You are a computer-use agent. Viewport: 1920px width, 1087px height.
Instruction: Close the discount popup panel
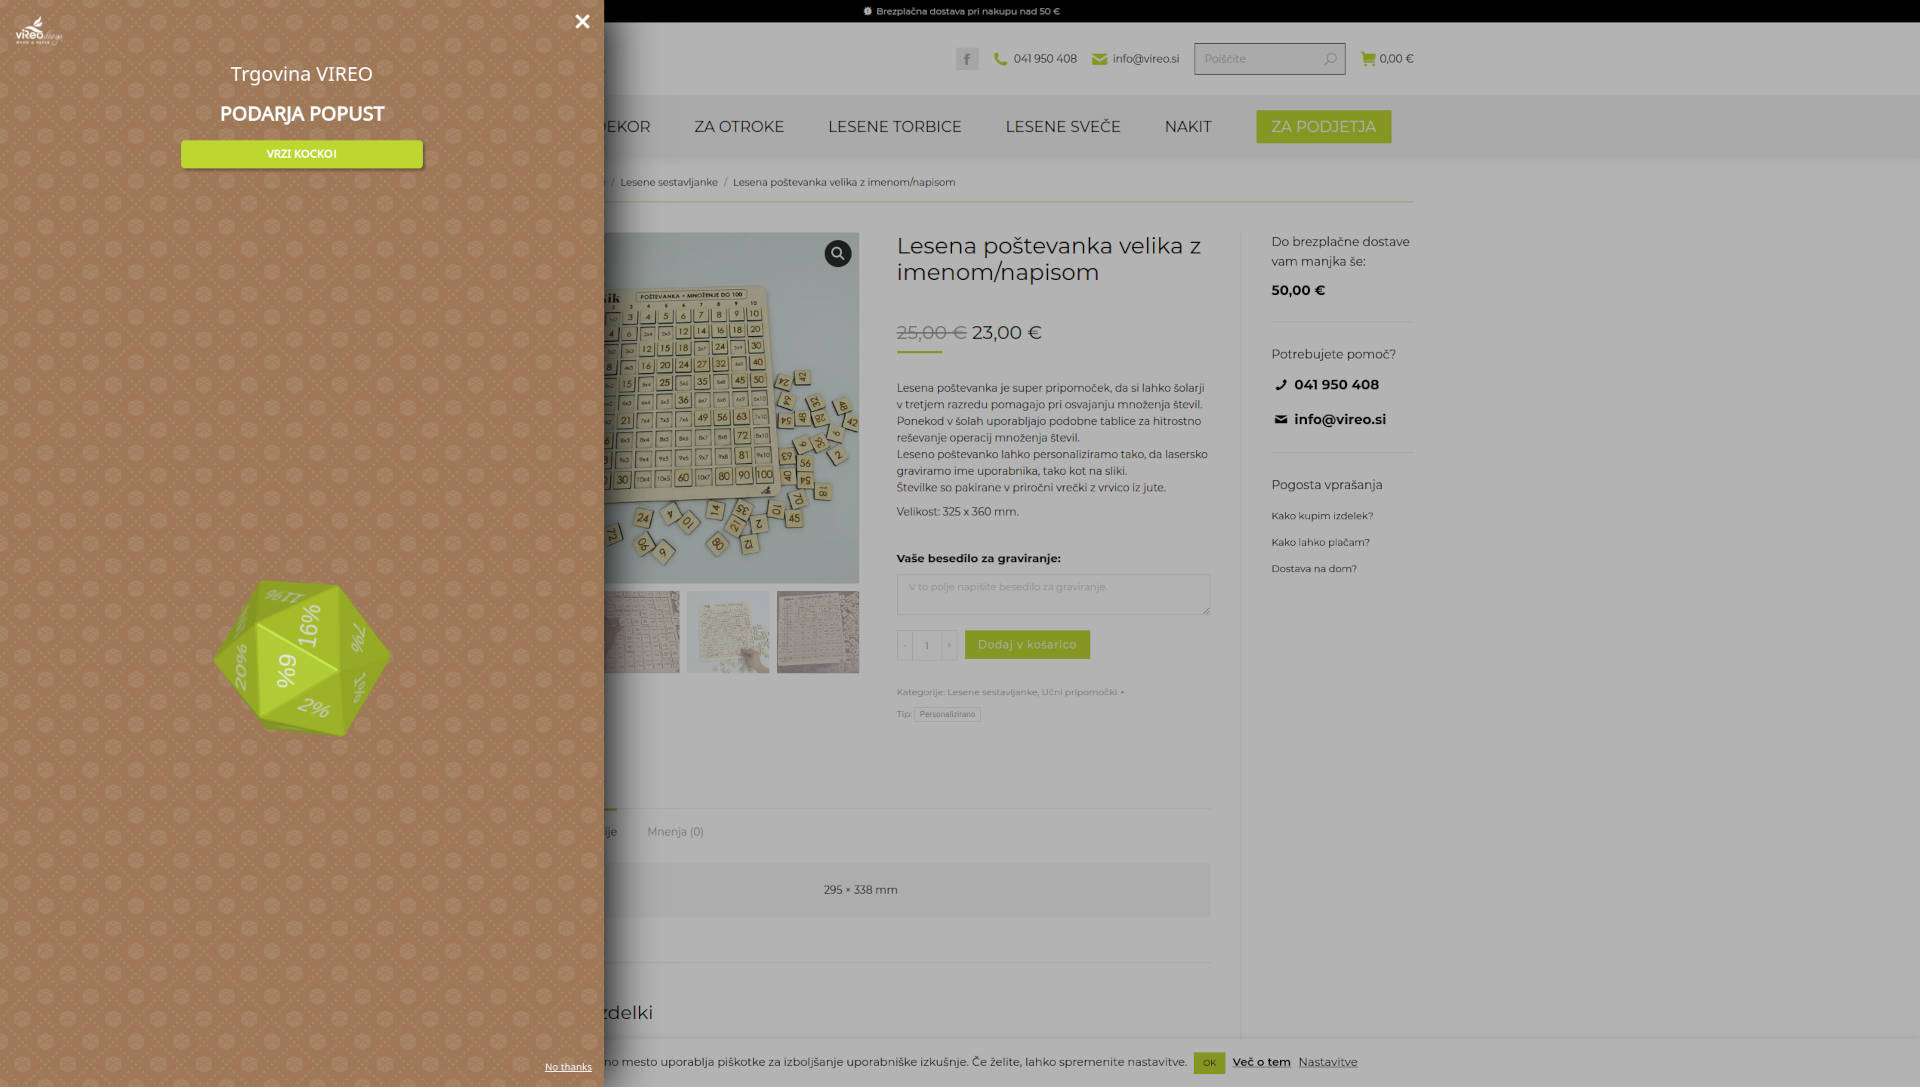tap(582, 21)
